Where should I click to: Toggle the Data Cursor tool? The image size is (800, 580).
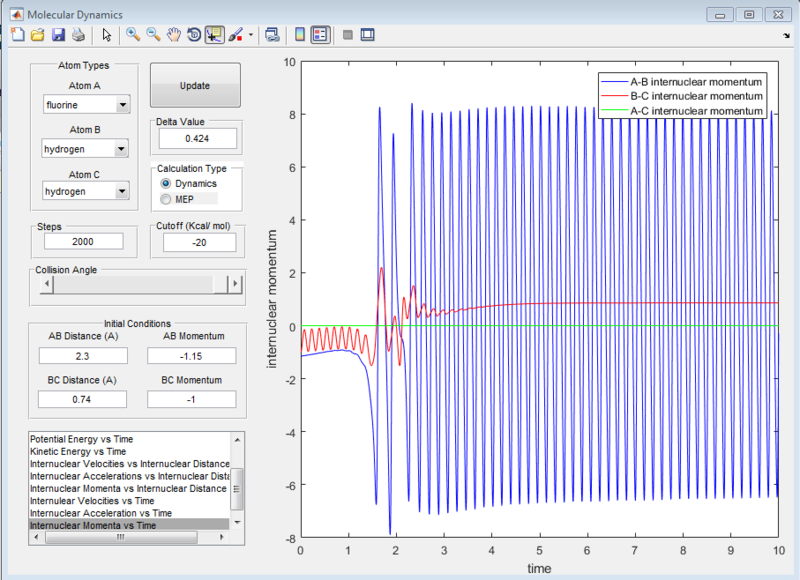(x=214, y=35)
